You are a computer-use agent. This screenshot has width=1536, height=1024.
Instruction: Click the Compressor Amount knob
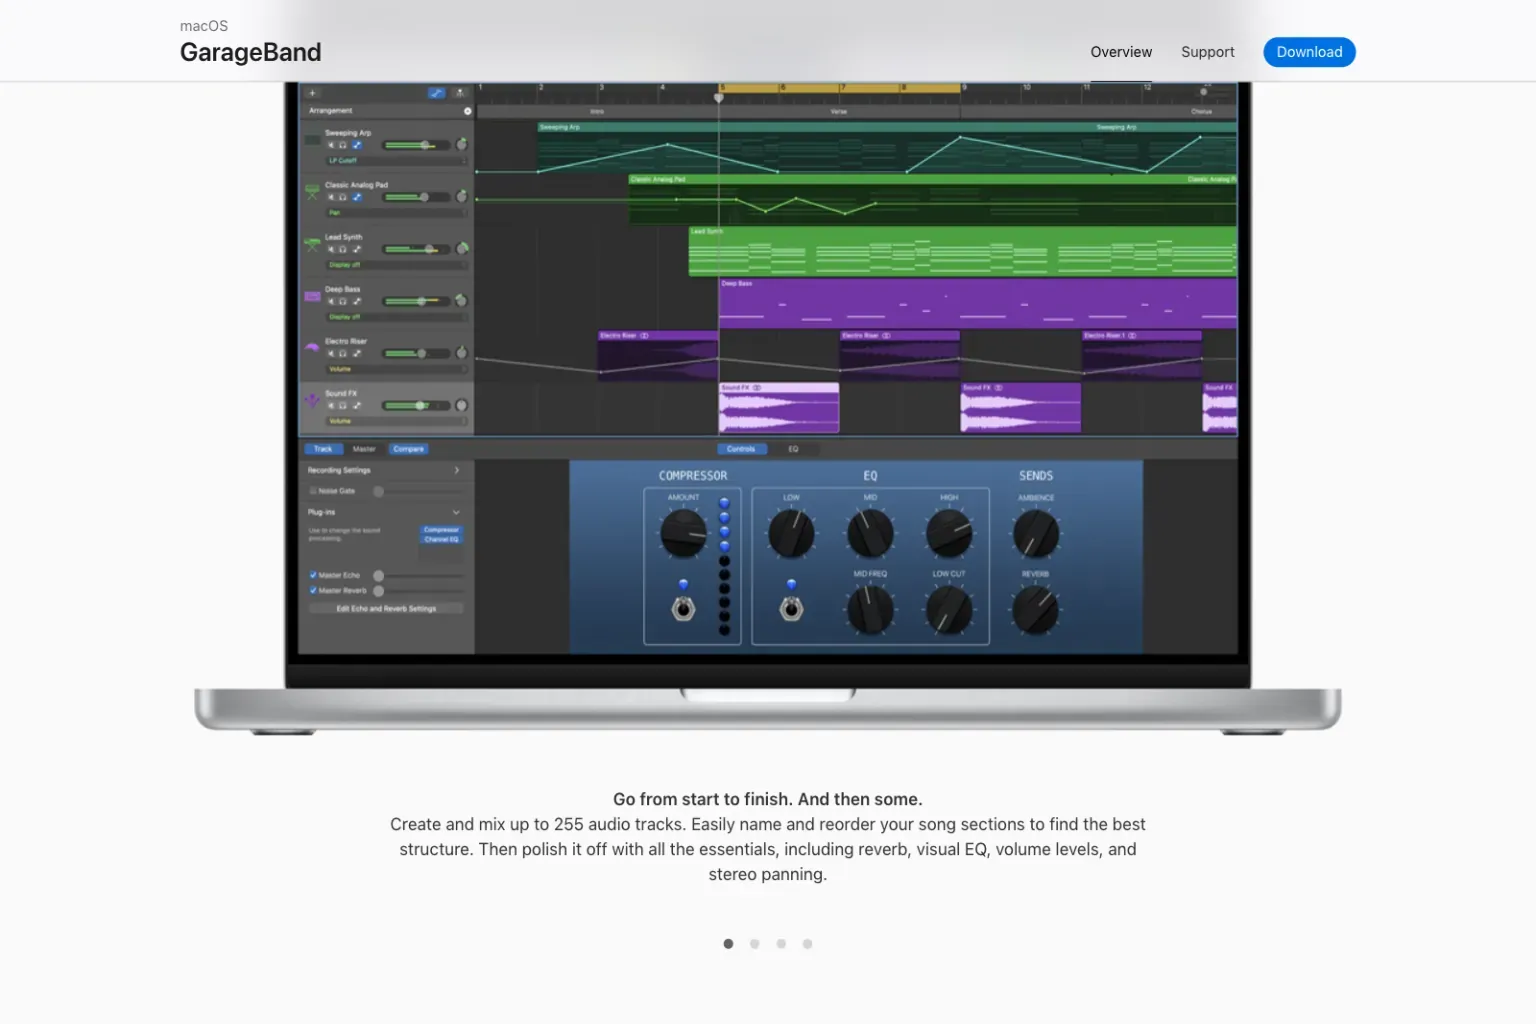coord(683,533)
